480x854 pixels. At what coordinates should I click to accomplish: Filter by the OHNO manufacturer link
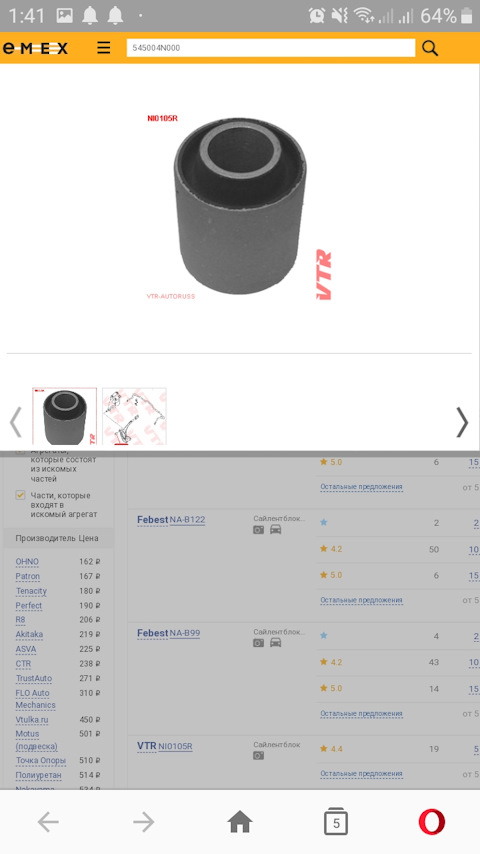(27, 562)
